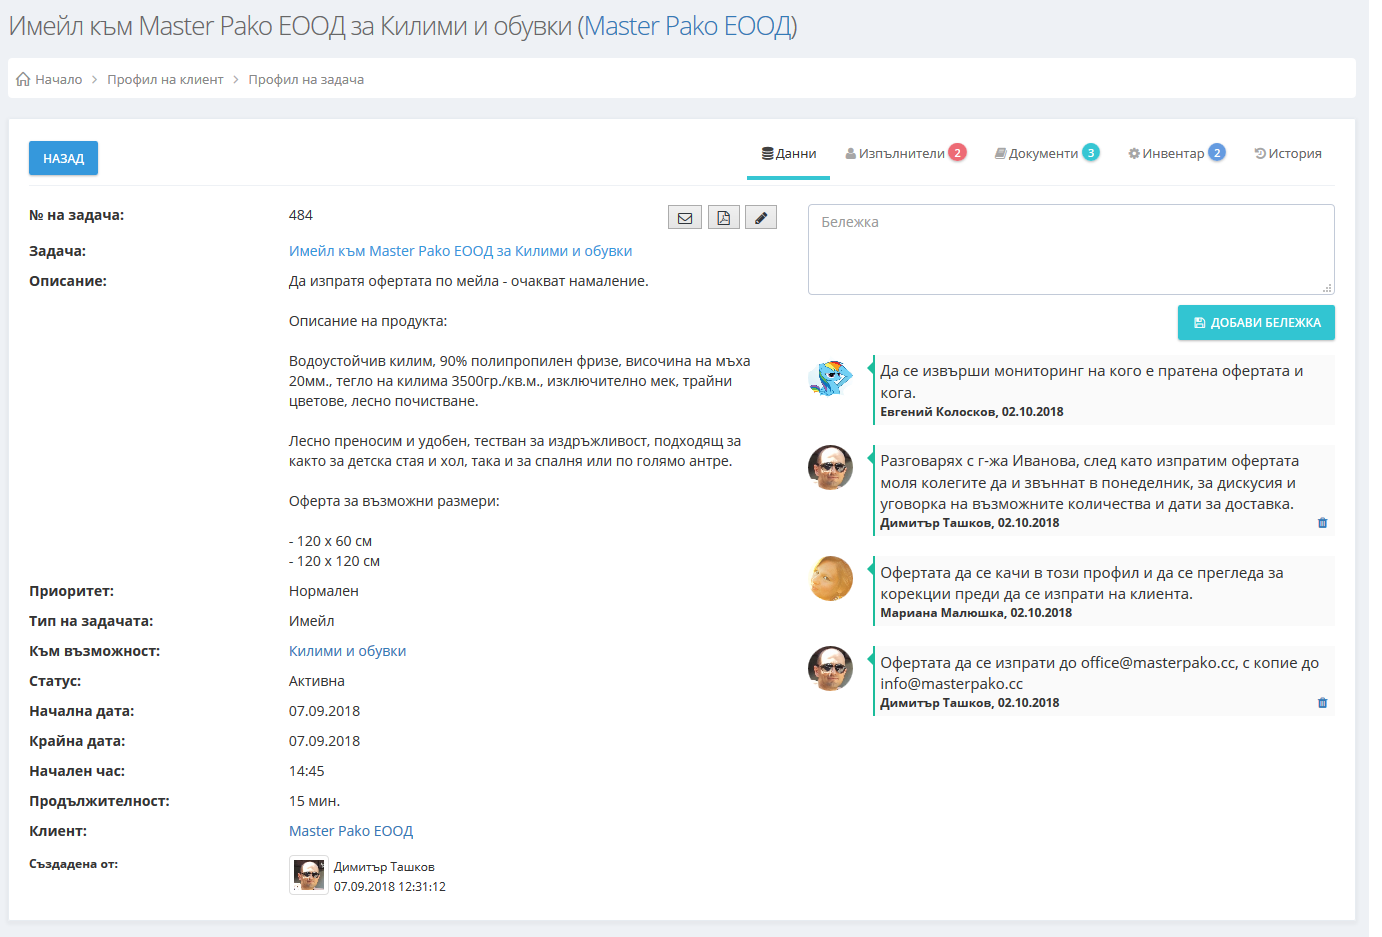Click the 120 x 60 см size line
The height and width of the screenshot is (937, 1382).
(331, 541)
